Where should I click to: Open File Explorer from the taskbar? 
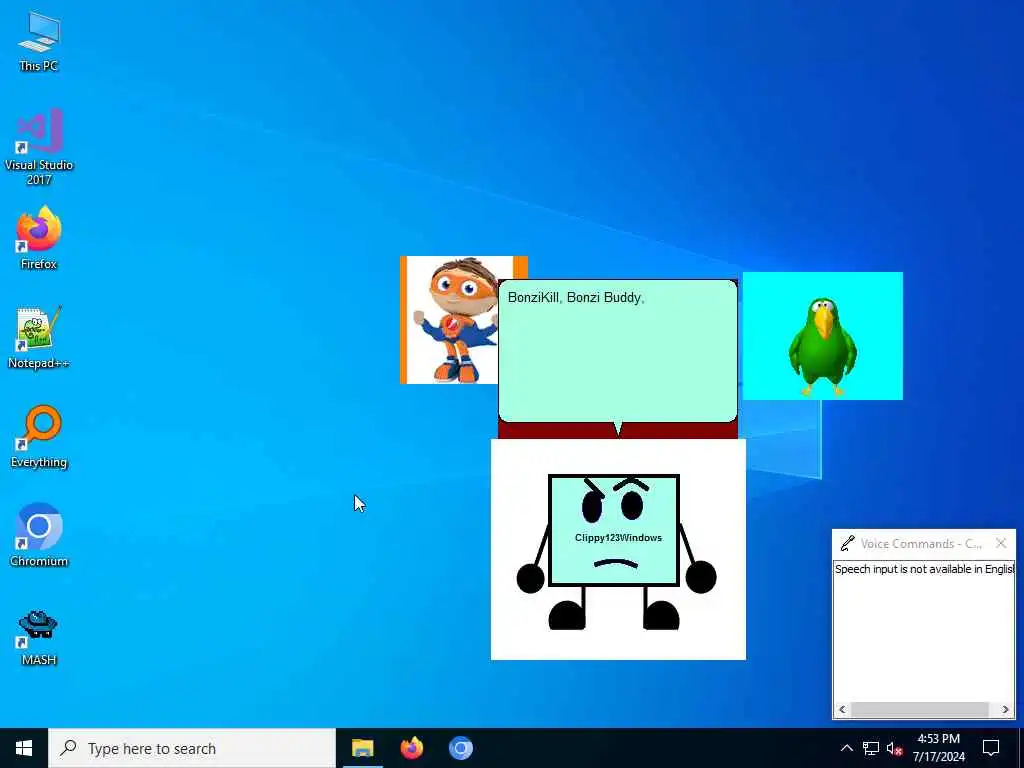coord(362,748)
